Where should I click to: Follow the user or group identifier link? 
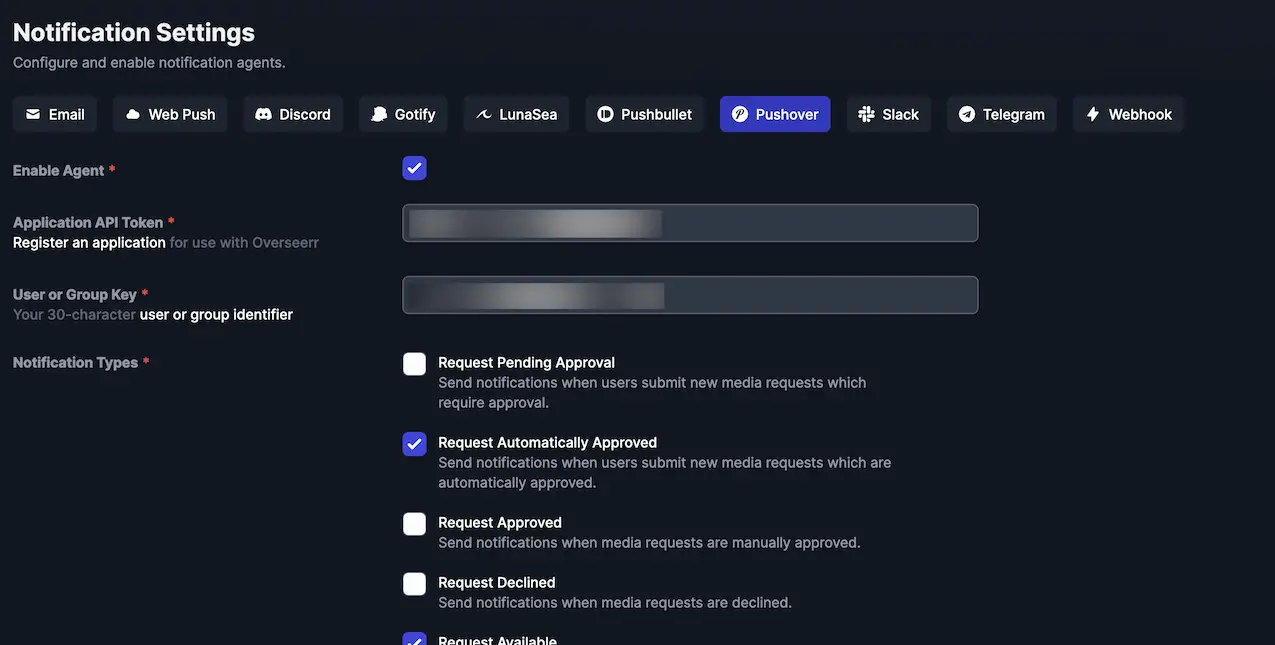pyautogui.click(x=216, y=315)
